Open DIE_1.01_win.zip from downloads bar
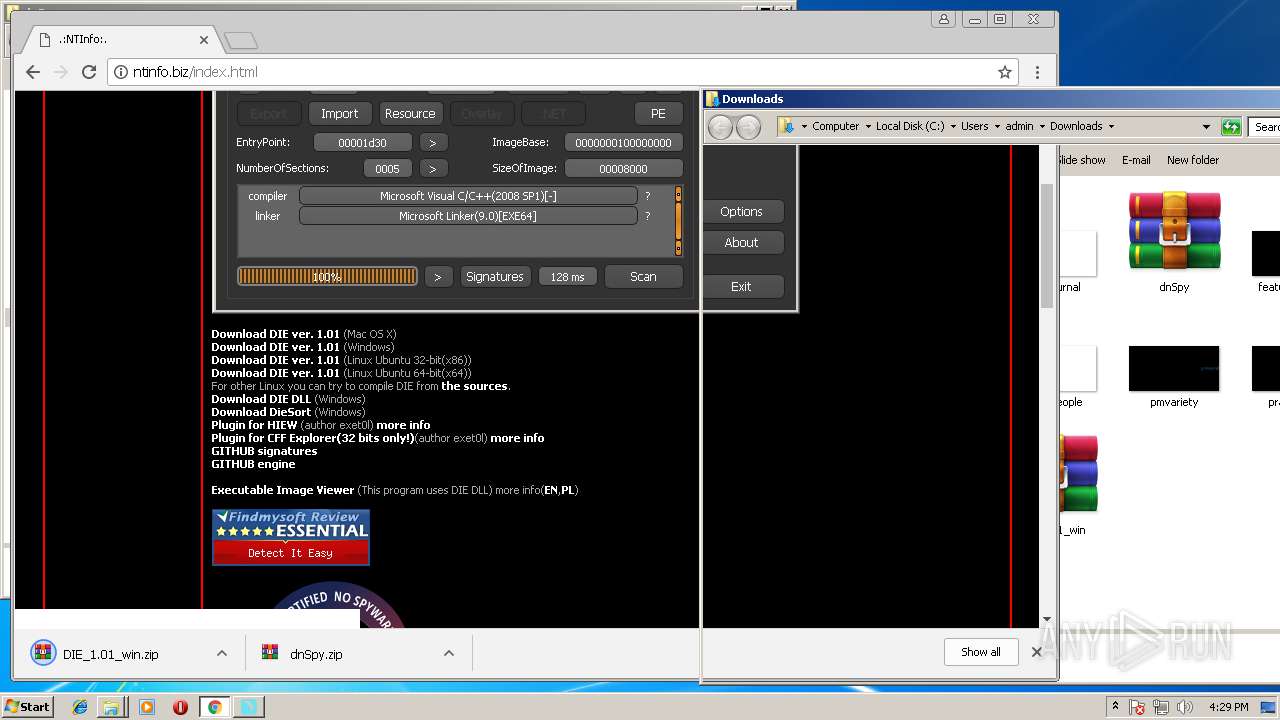The image size is (1280, 720). click(x=110, y=654)
